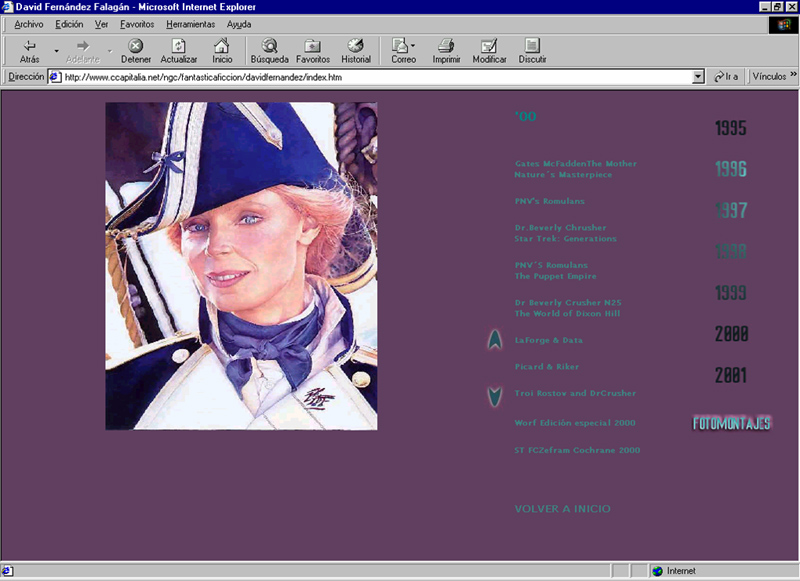Viewport: 800px width, 581px height.
Task: Expand the Correo dropdown arrow
Action: [413, 45]
